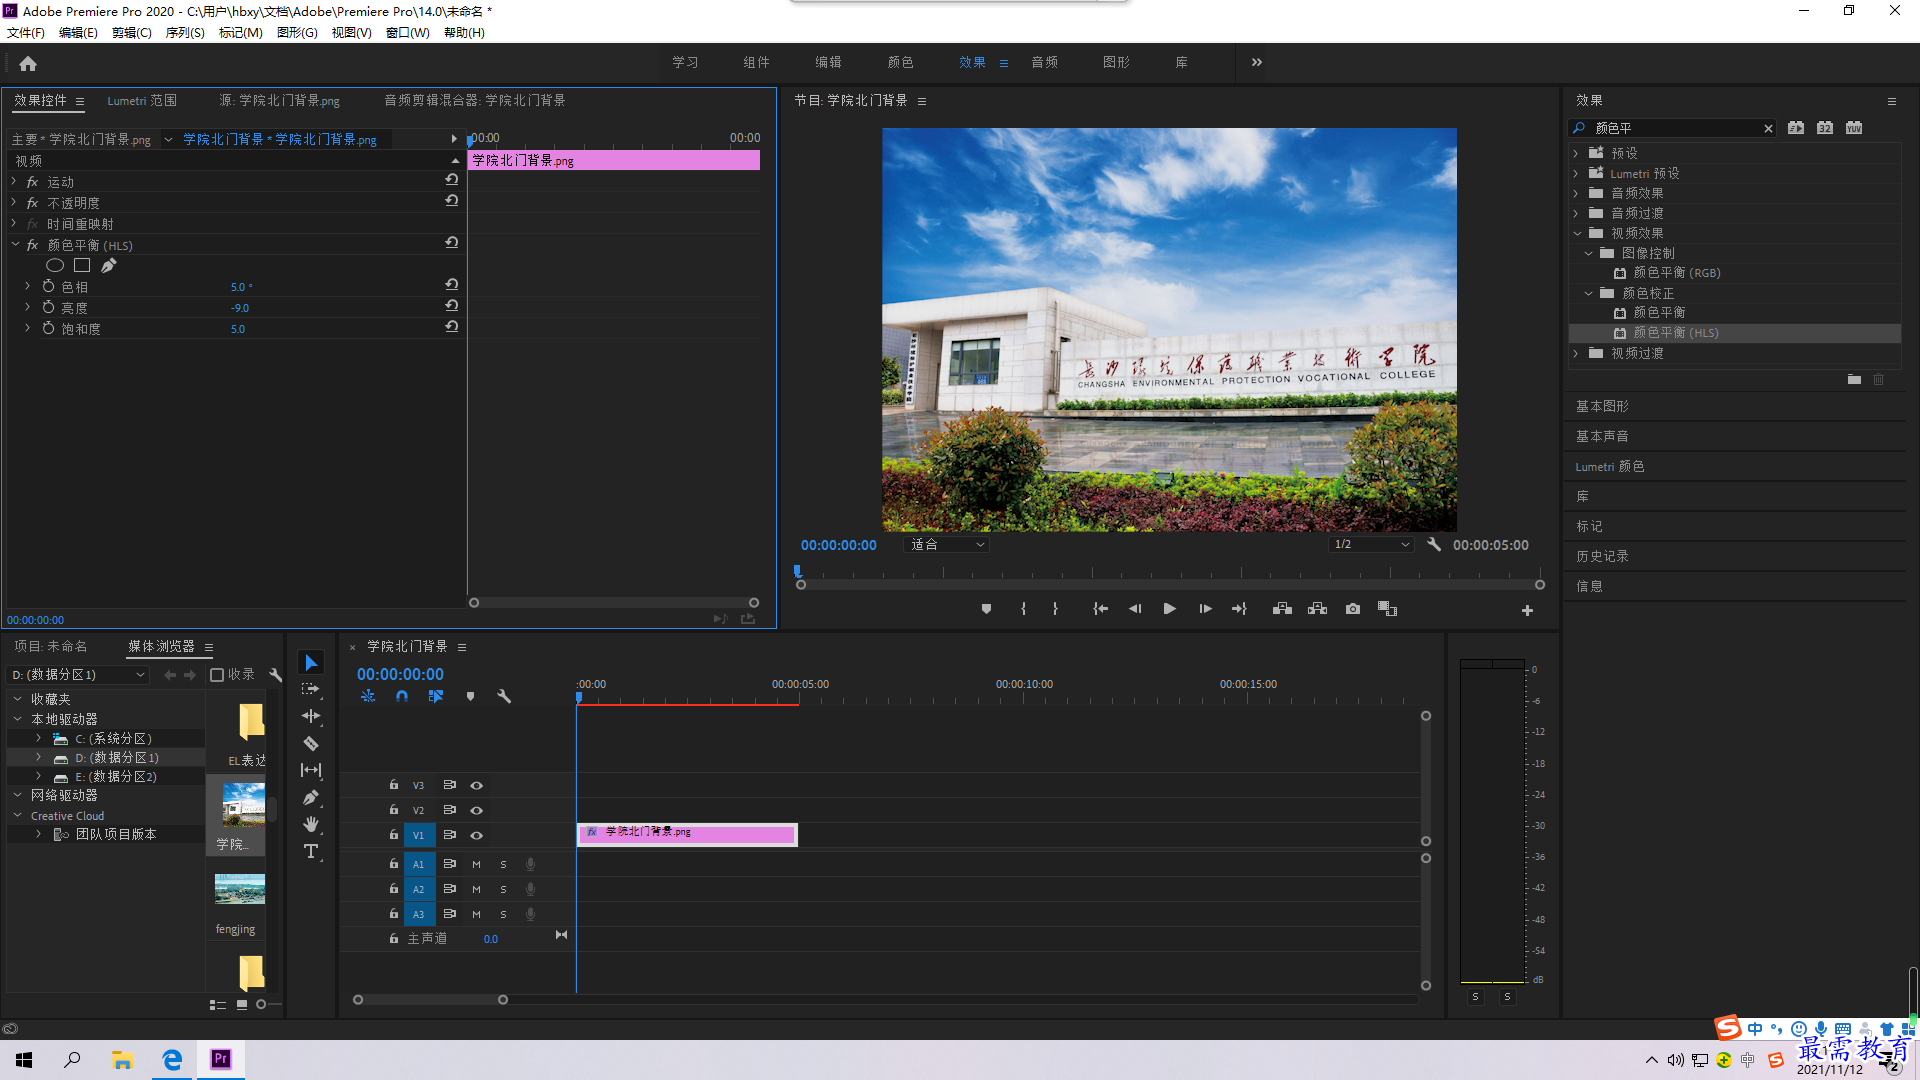Viewport: 1920px width, 1080px height.
Task: Click the Add Marker button in program monitor
Action: point(987,609)
